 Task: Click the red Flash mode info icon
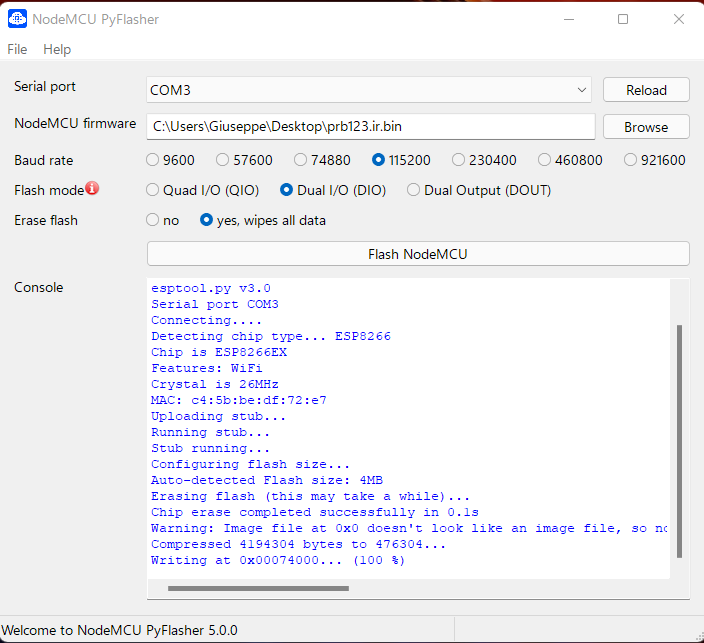coord(92,188)
